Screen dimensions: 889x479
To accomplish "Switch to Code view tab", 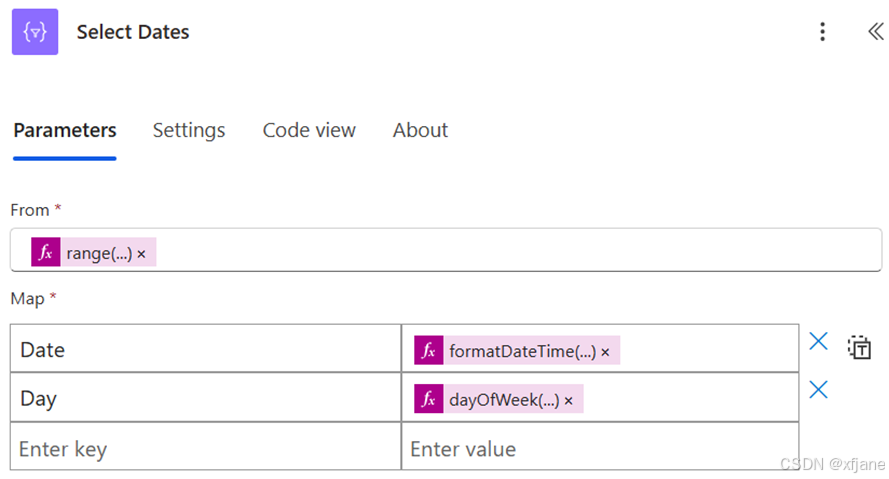I will click(x=309, y=130).
